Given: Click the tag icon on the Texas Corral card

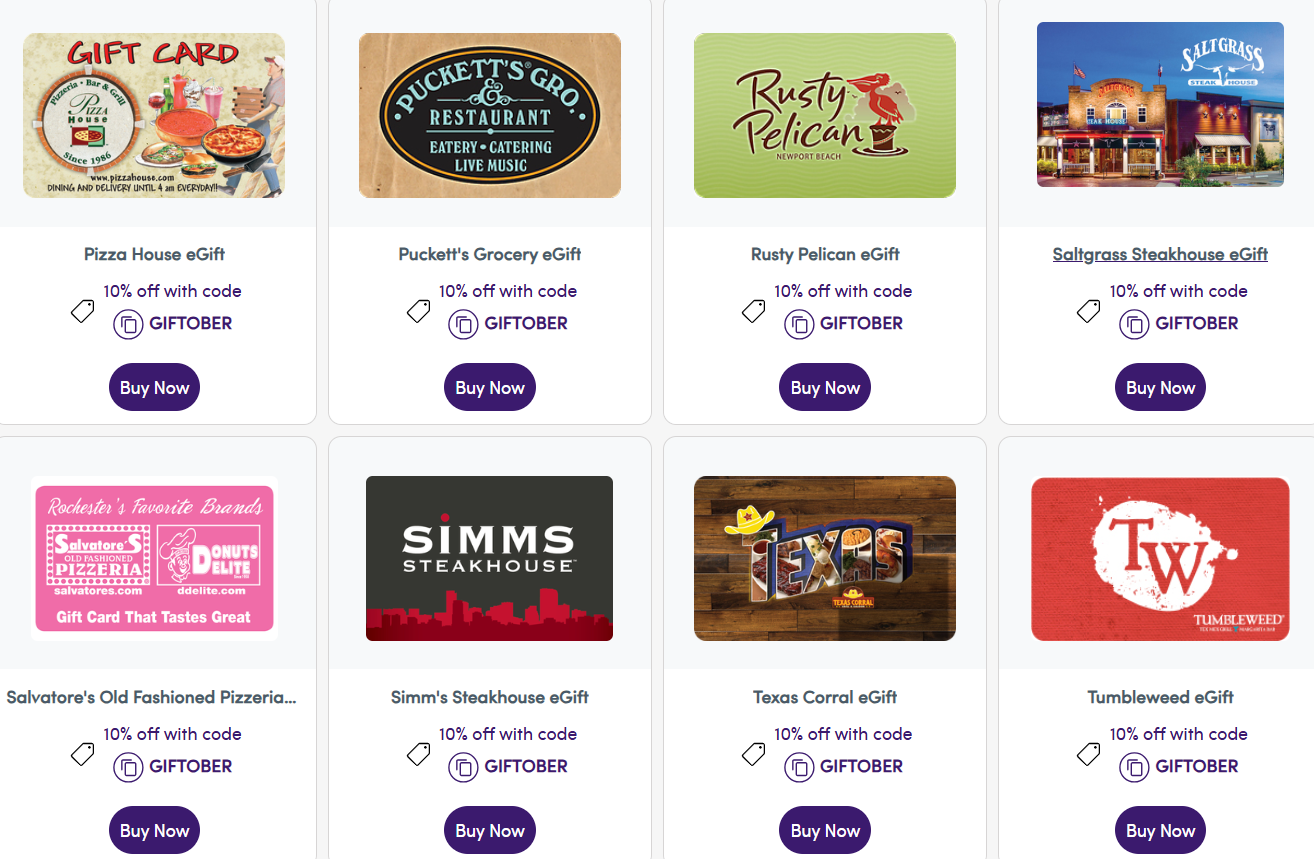Looking at the screenshot, I should (753, 753).
